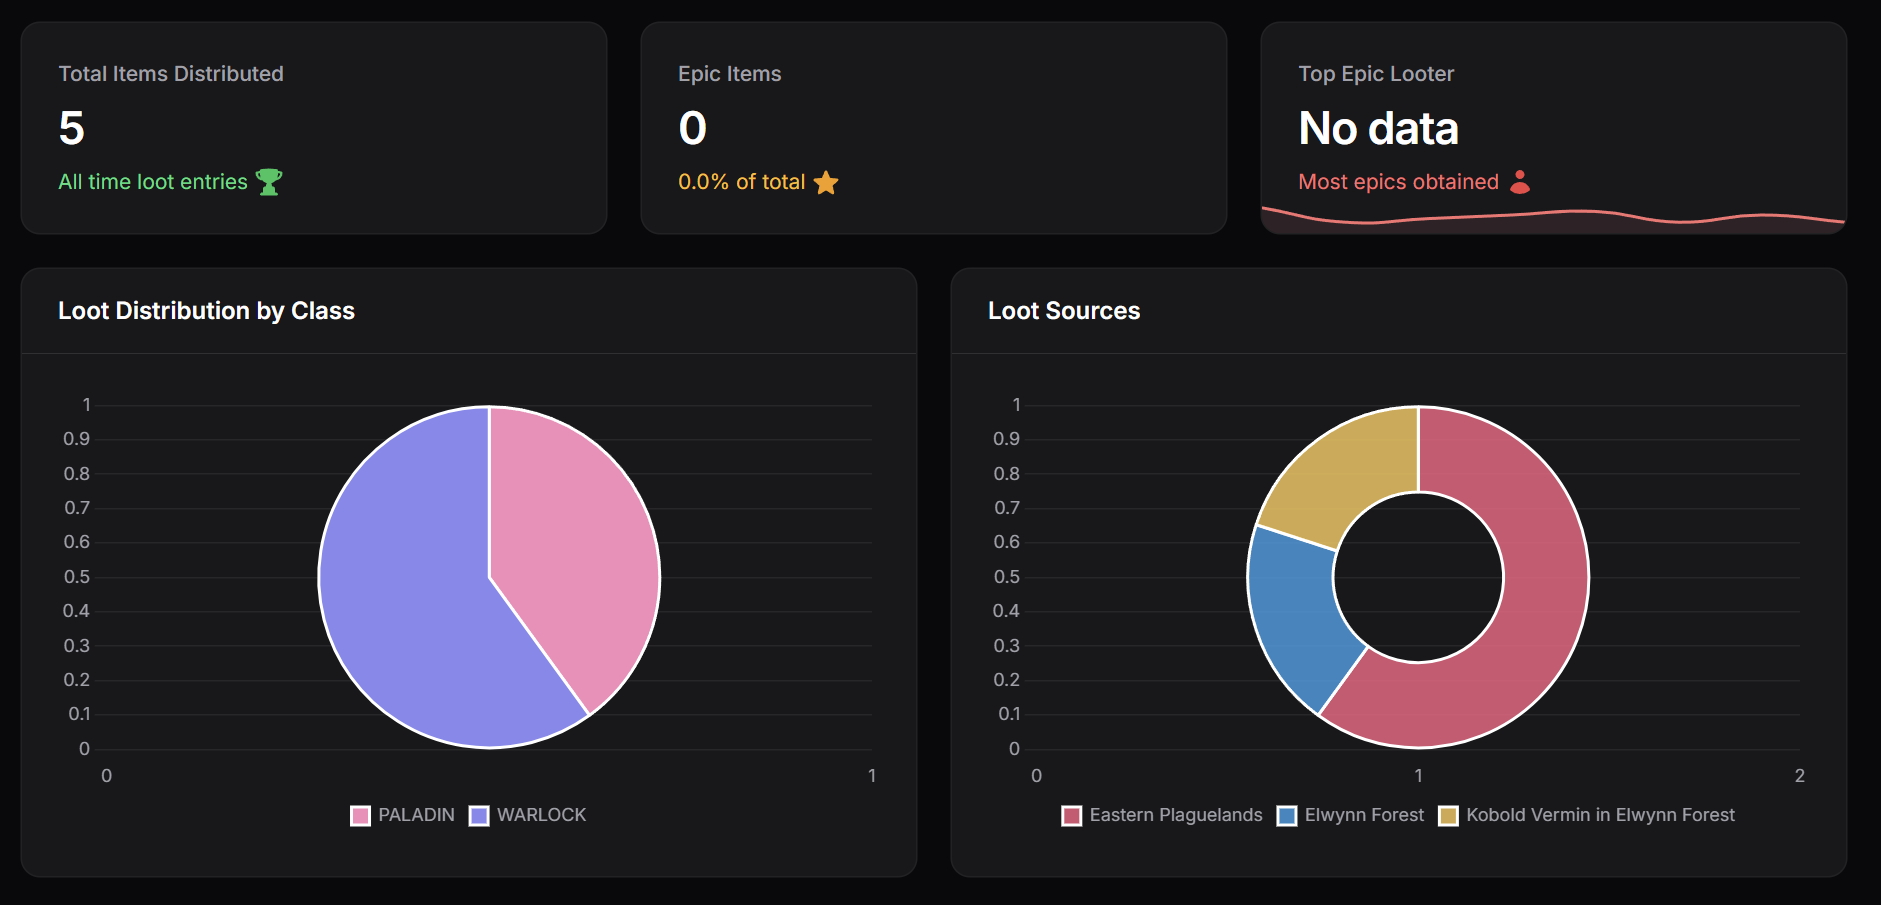
Task: Click the WARLOCK legend label
Action: coord(541,815)
